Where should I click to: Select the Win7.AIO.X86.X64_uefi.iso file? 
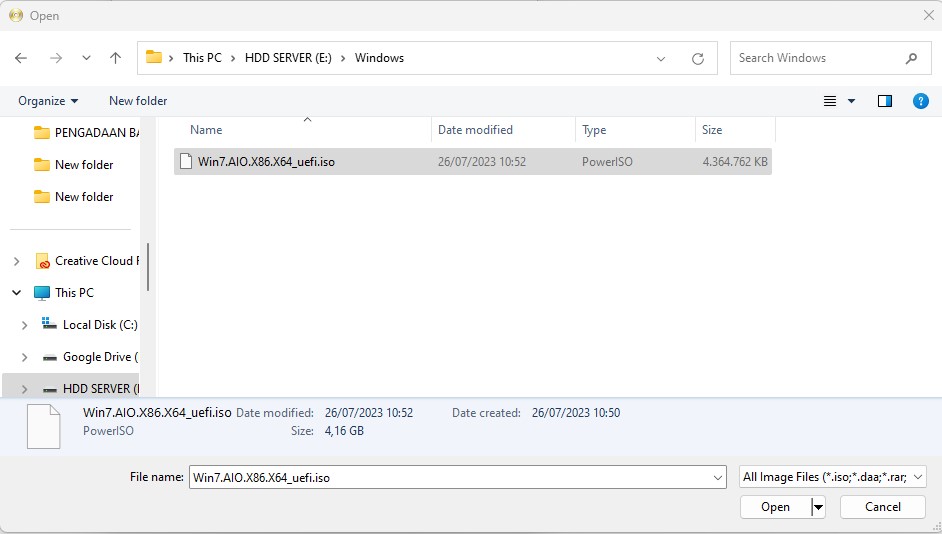click(x=266, y=161)
